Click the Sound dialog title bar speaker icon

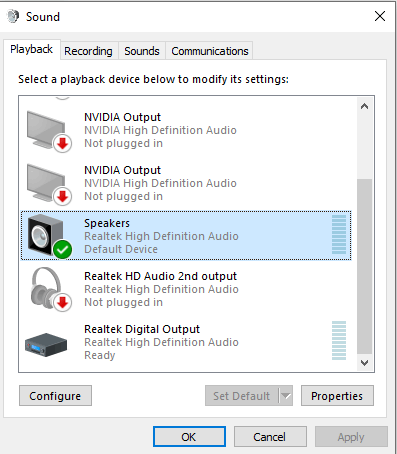(13, 16)
